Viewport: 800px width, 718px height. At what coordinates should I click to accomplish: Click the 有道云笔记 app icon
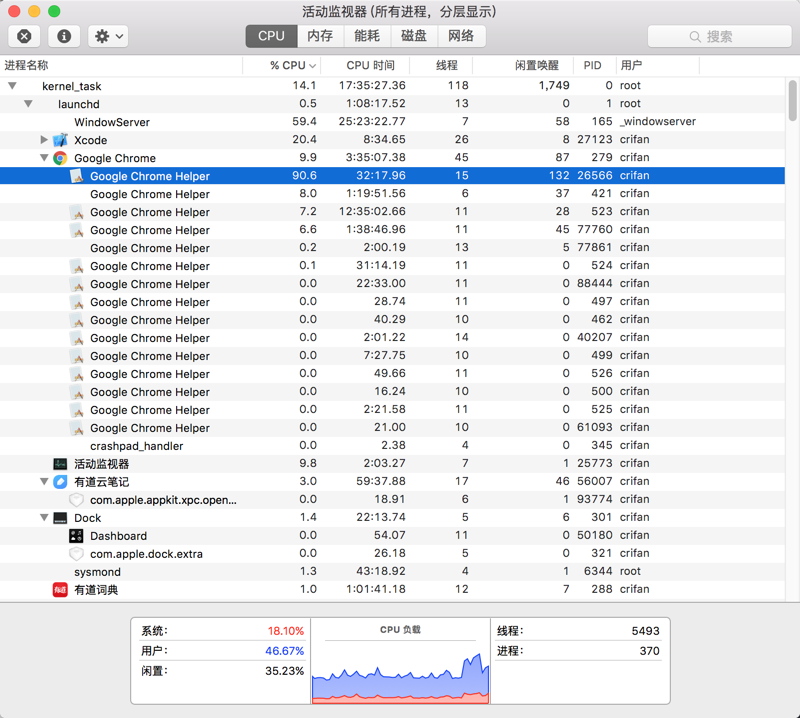pos(60,482)
